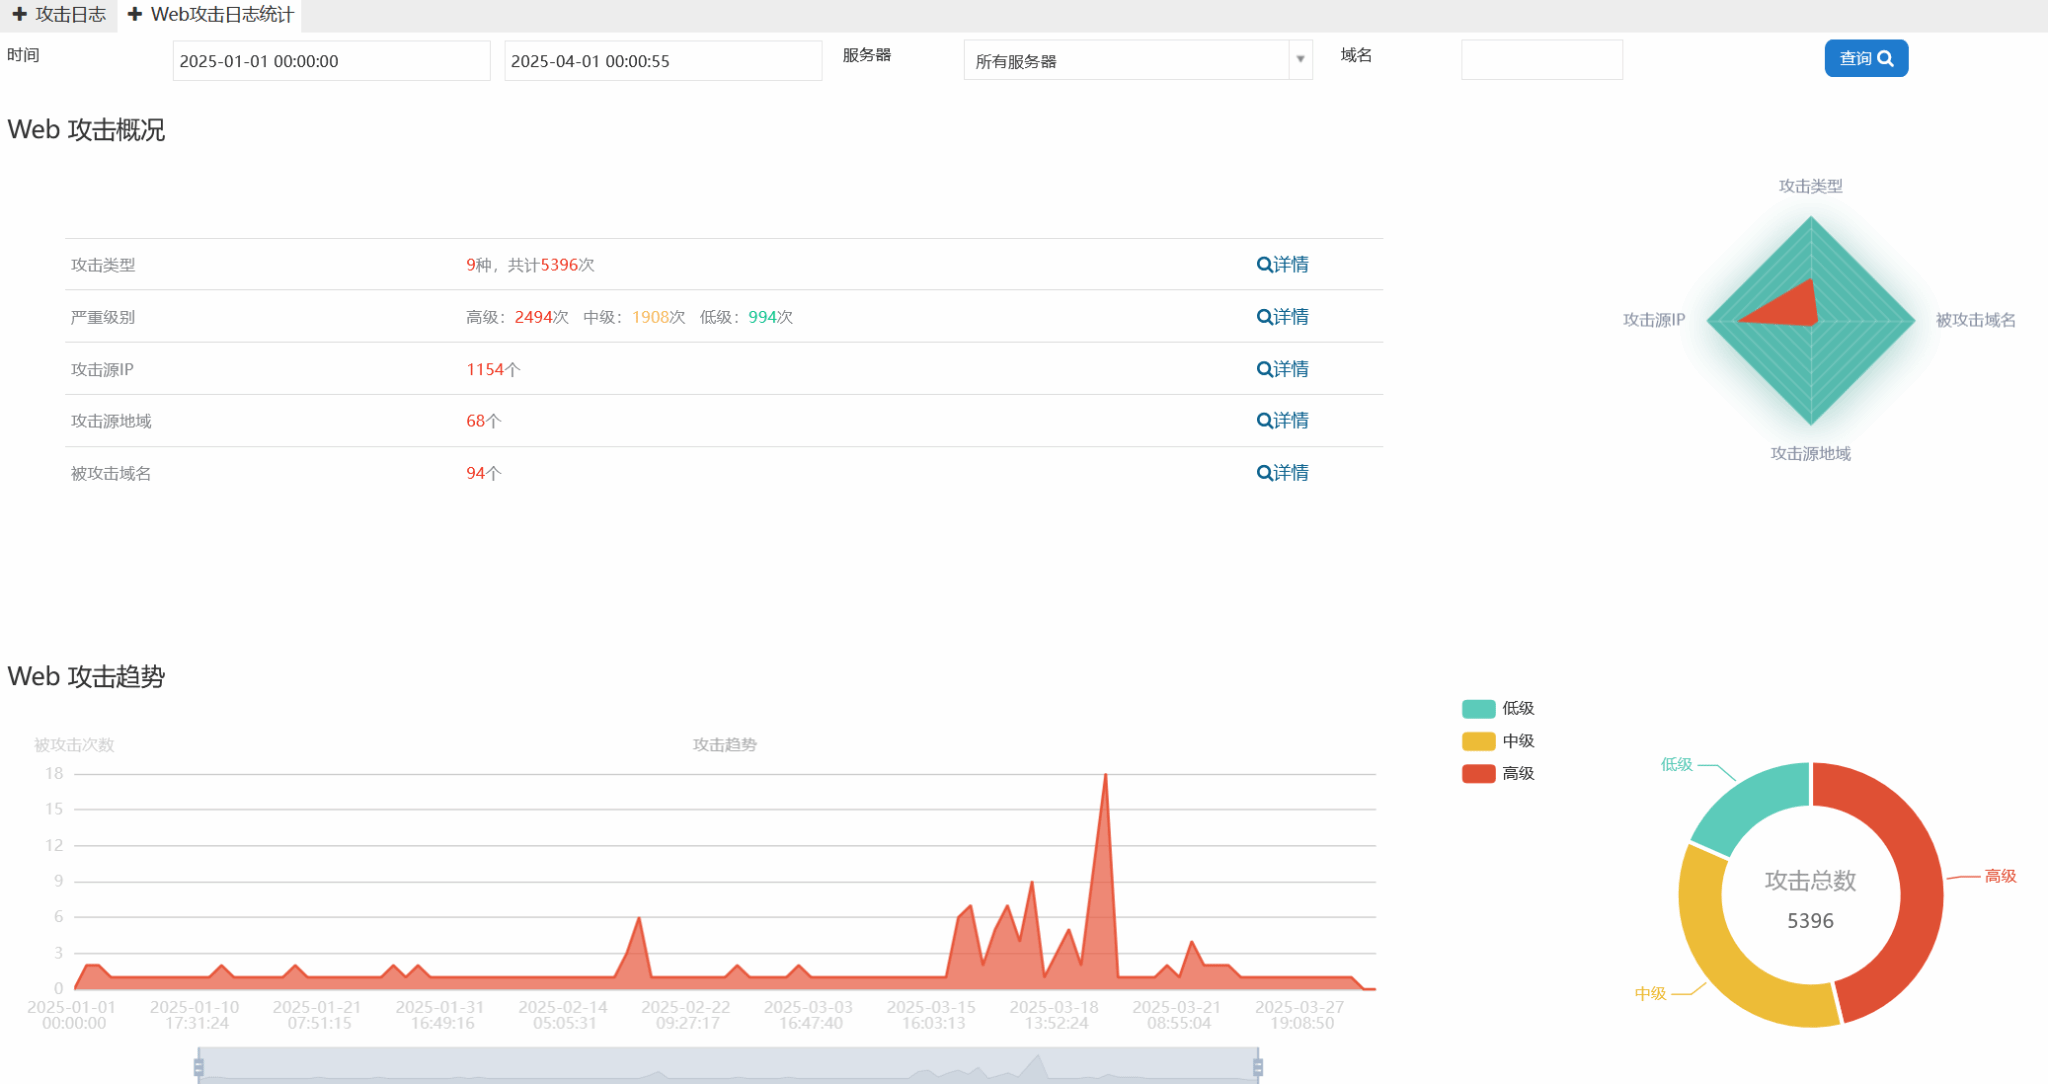
Task: Open details for 攻击类型 row
Action: (x=1282, y=264)
